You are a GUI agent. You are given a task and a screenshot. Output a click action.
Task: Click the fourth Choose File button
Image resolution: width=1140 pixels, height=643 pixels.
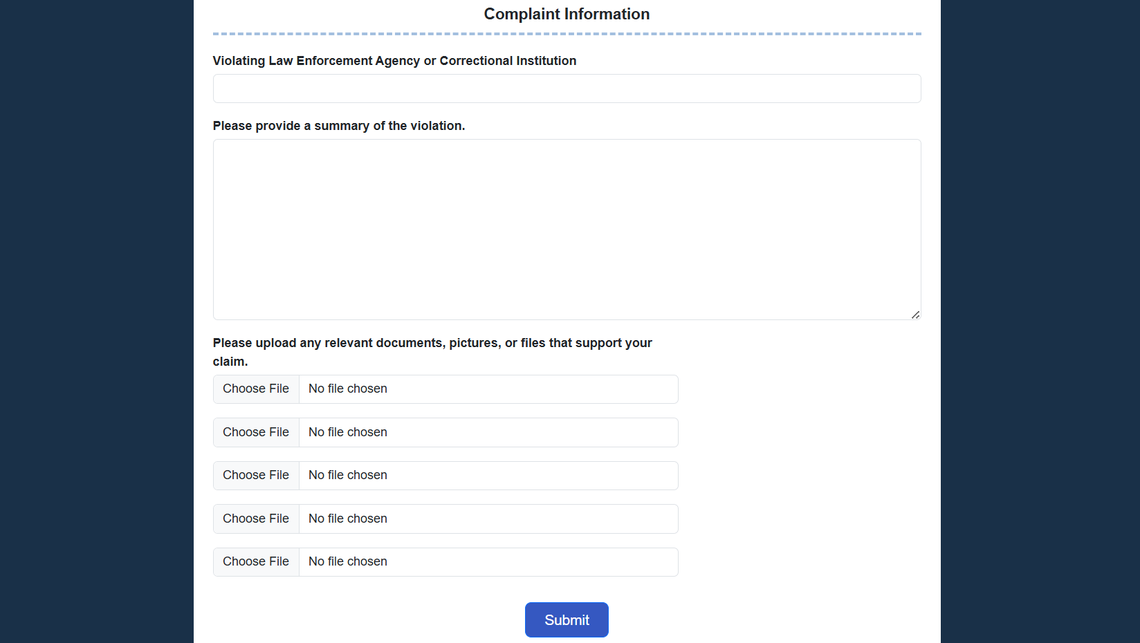coord(255,518)
